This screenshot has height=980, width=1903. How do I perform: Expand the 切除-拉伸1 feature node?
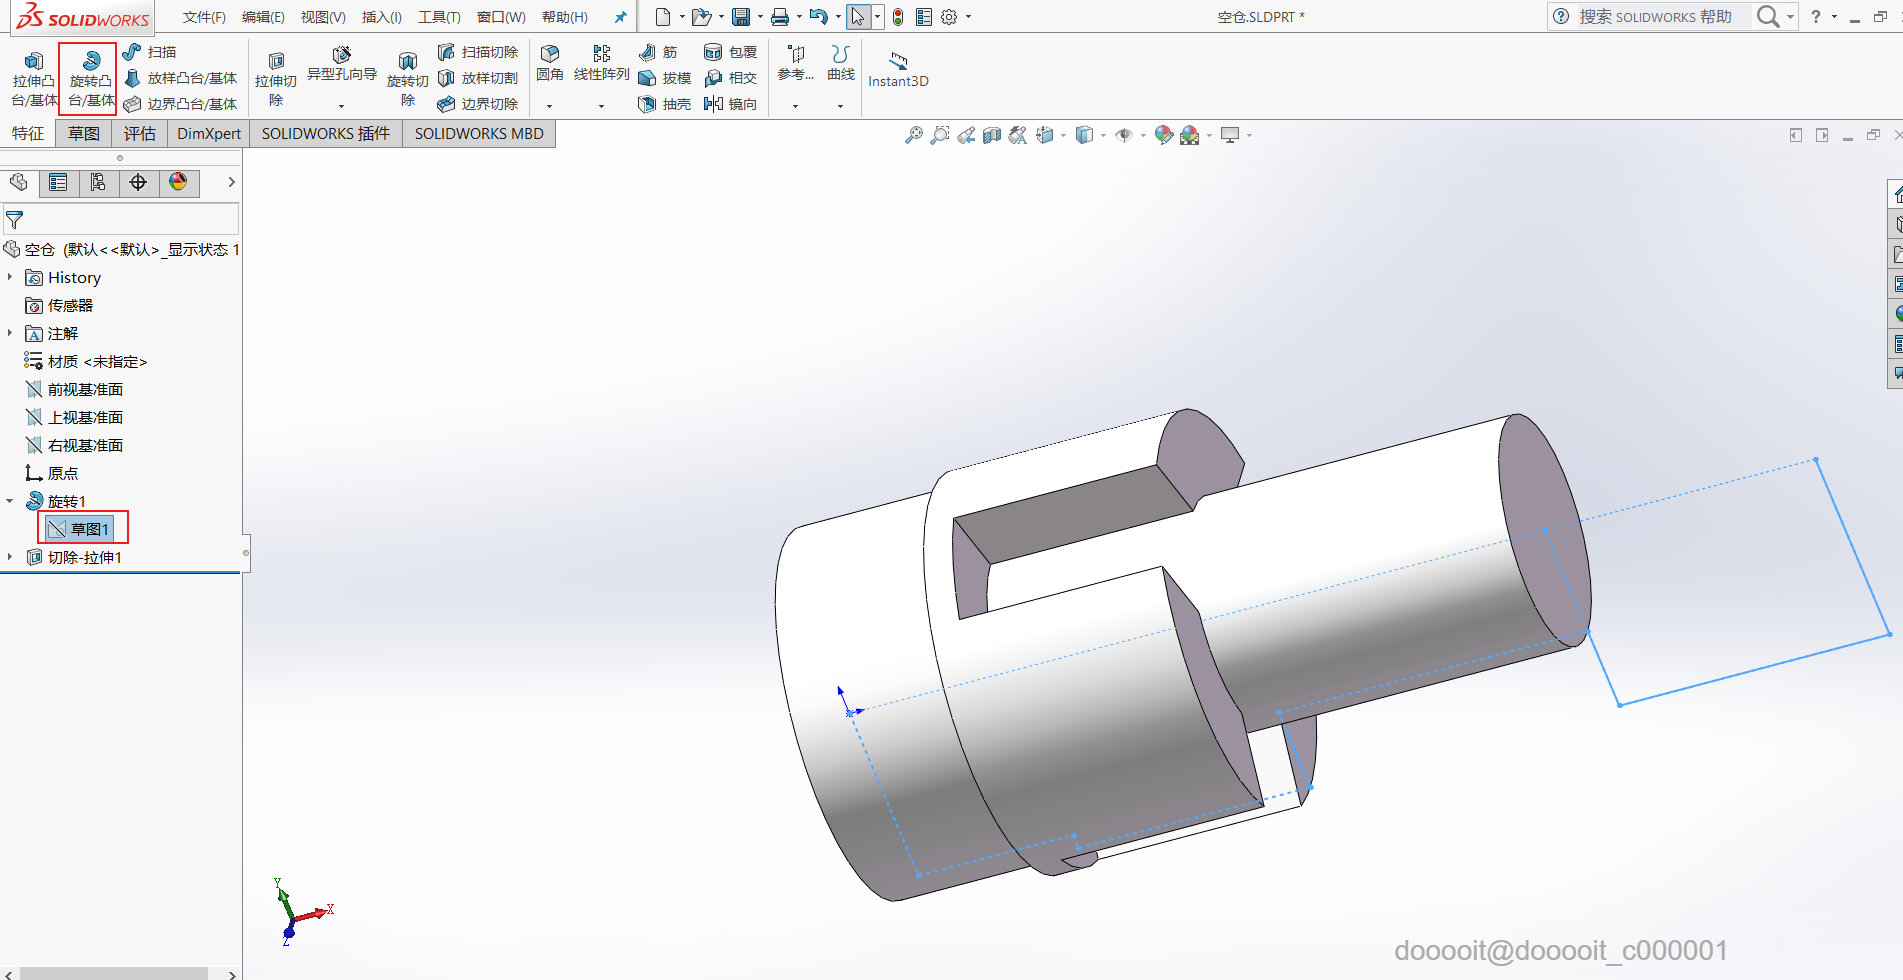[10, 557]
